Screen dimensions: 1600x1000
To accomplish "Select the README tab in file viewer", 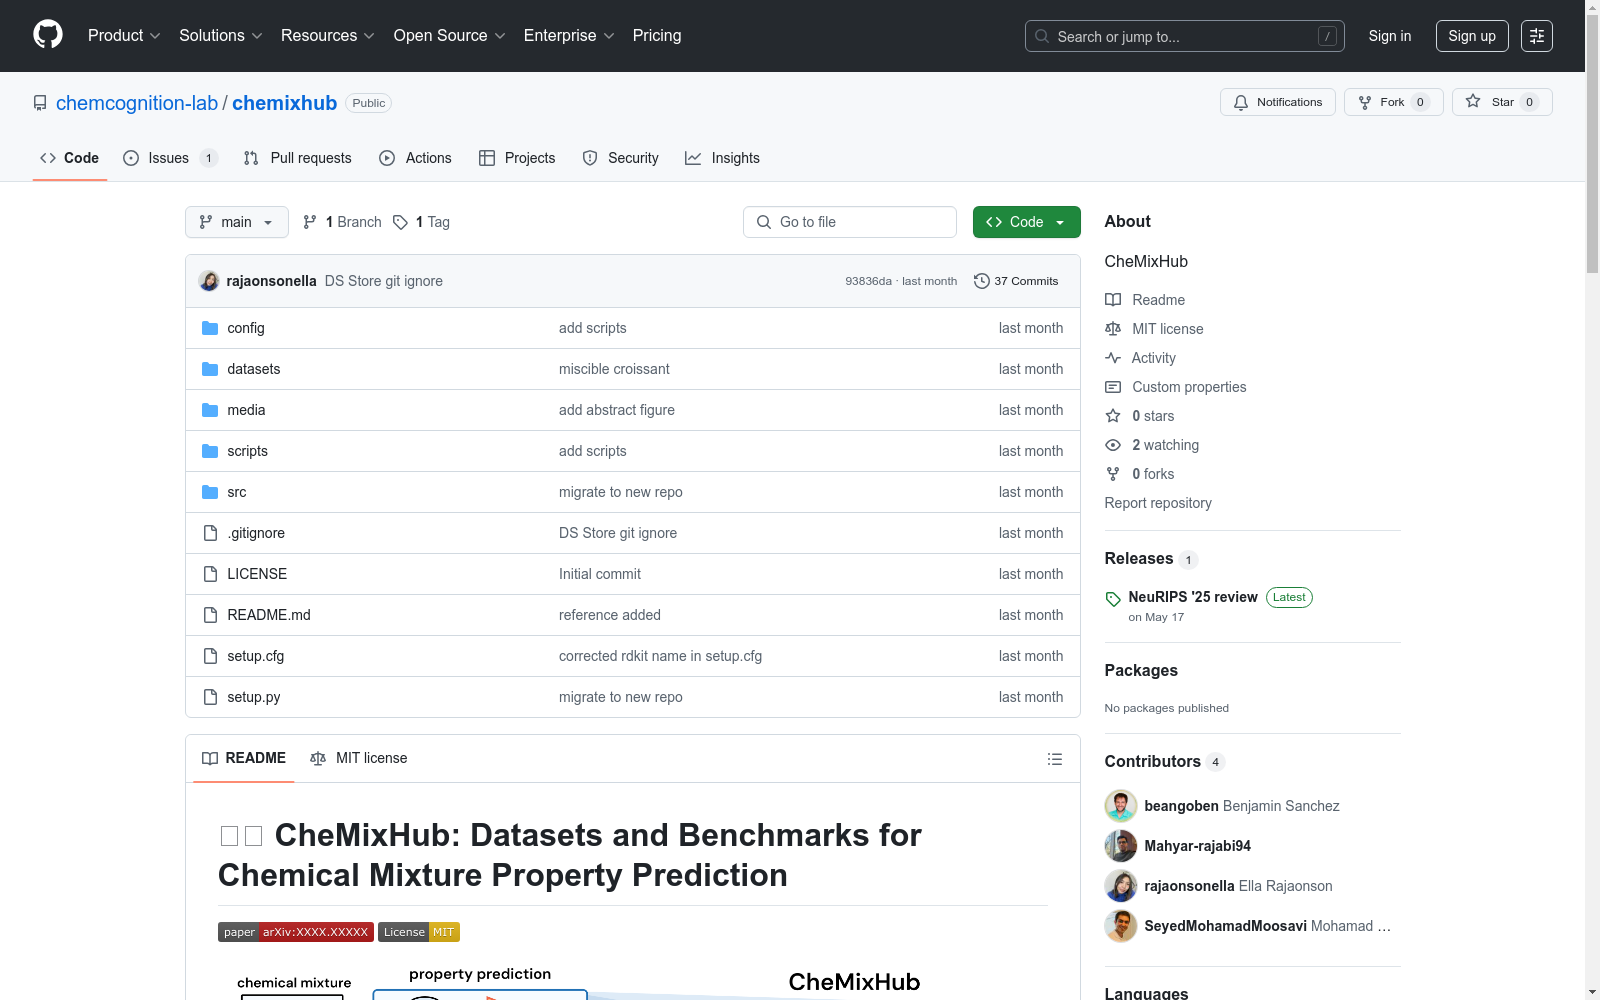I will 244,758.
